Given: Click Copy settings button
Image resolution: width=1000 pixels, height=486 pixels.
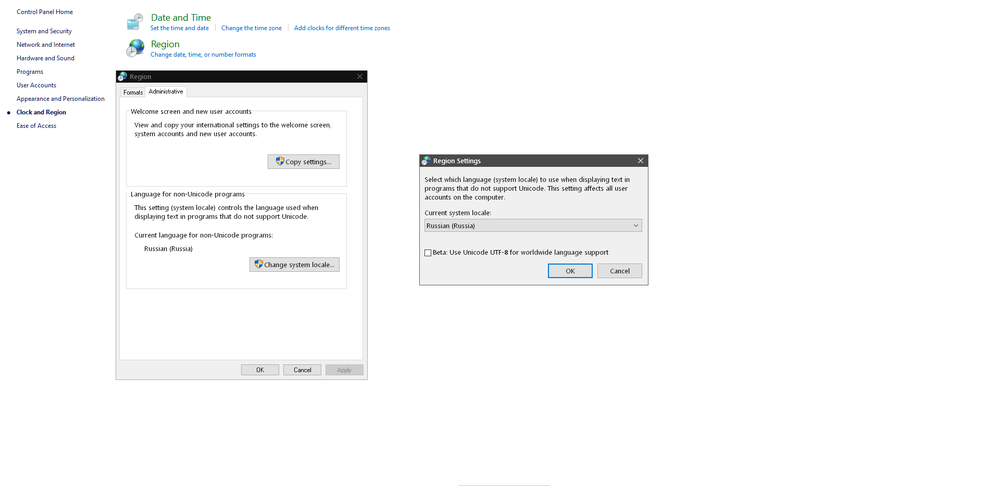Looking at the screenshot, I should point(304,161).
